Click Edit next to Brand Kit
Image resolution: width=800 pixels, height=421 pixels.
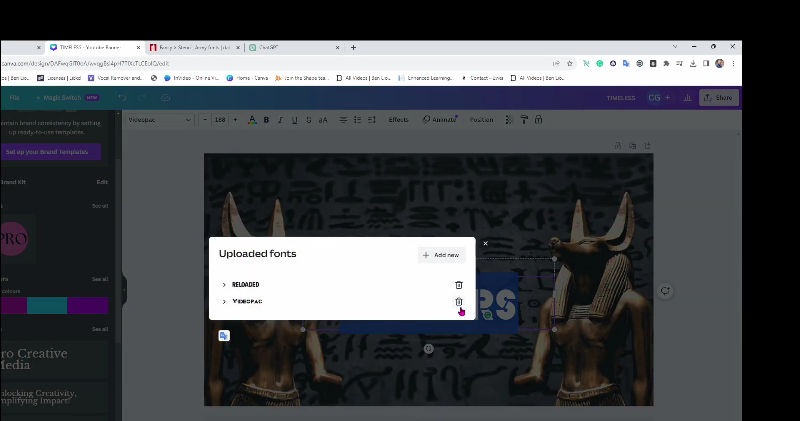pyautogui.click(x=102, y=182)
